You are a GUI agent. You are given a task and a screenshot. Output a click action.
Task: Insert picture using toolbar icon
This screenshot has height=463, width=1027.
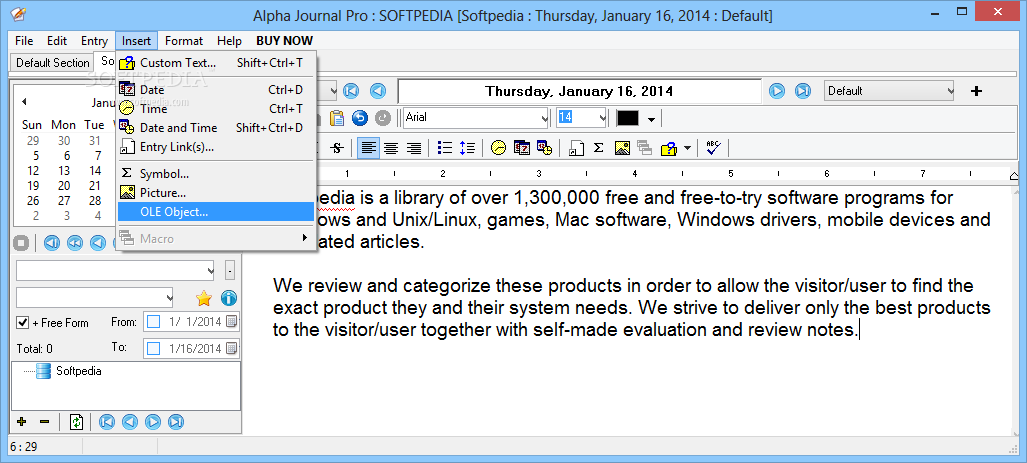coord(622,148)
